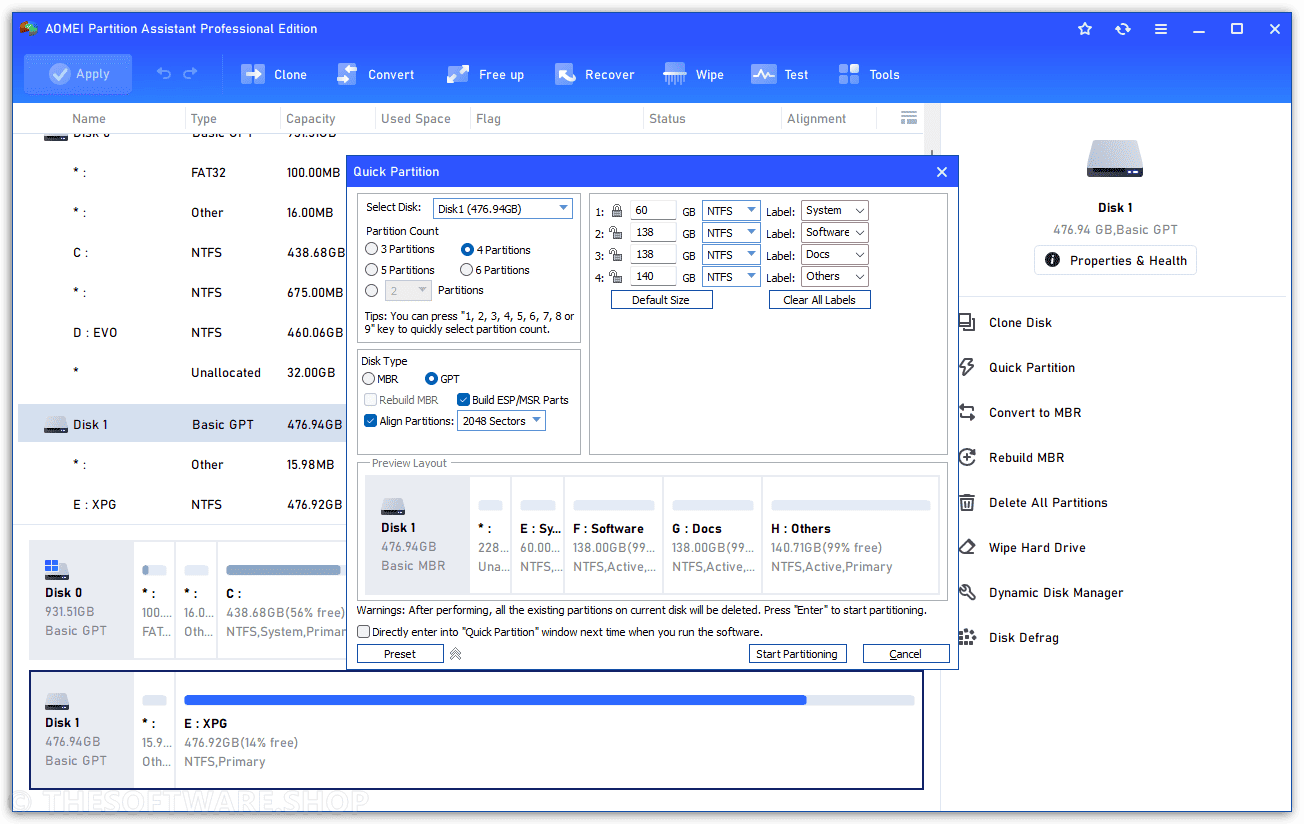Click the Wipe Hard Drive eraser icon
The height and width of the screenshot is (824, 1304).
(x=967, y=547)
